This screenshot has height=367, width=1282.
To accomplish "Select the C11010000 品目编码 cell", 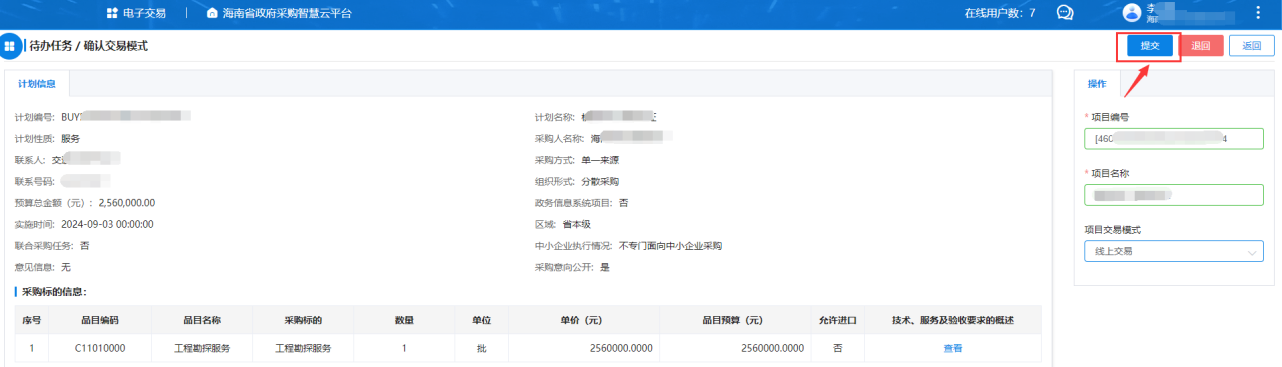I will 100,348.
